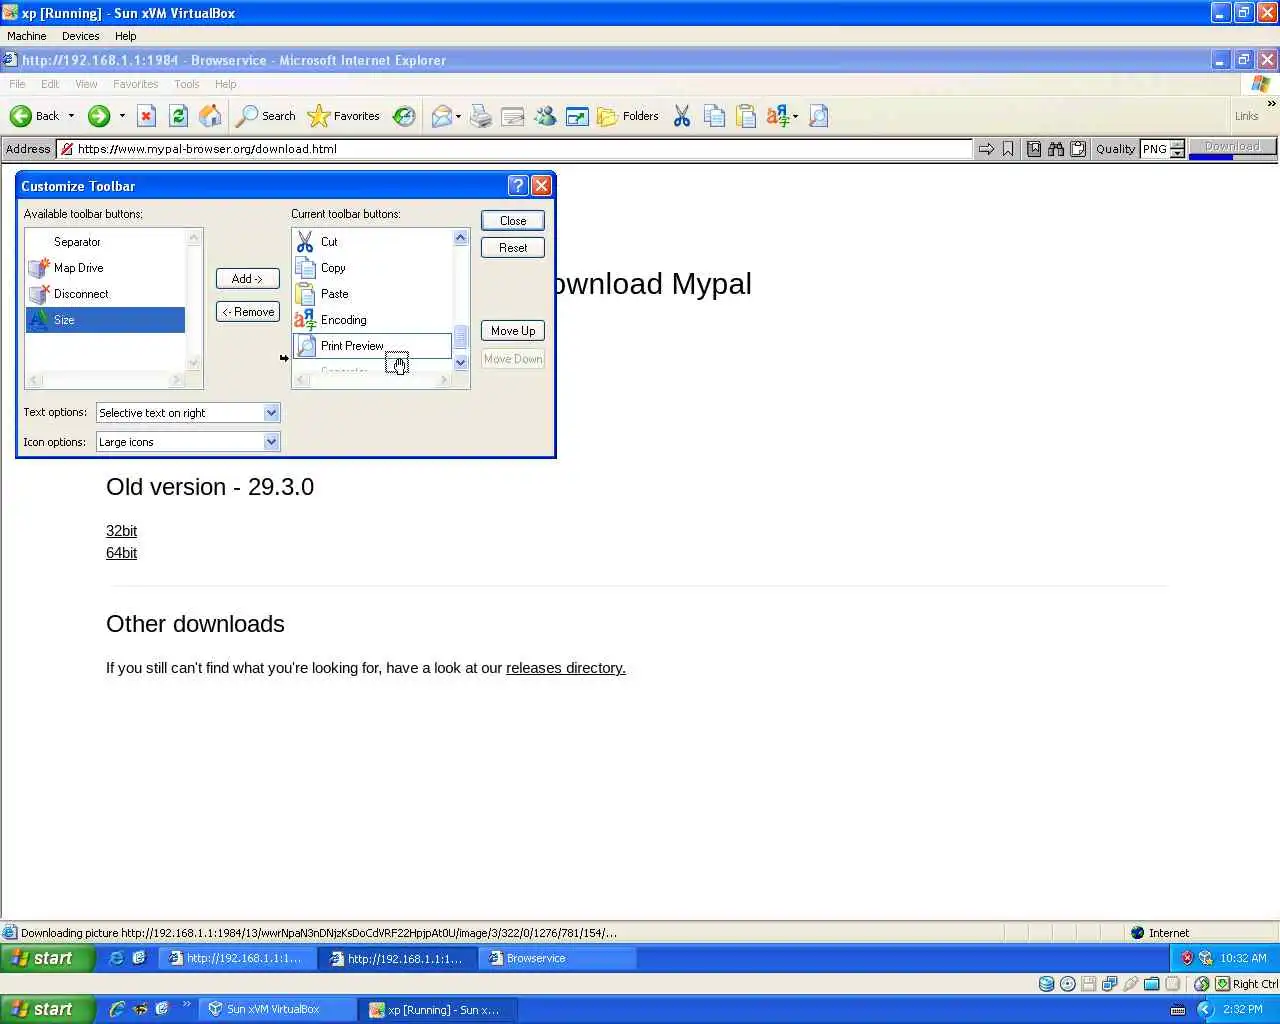
Task: Click the Print printer icon
Action: coord(481,116)
